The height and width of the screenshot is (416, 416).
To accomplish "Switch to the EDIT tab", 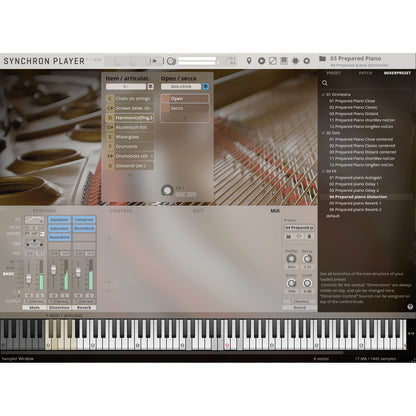I will (x=198, y=211).
